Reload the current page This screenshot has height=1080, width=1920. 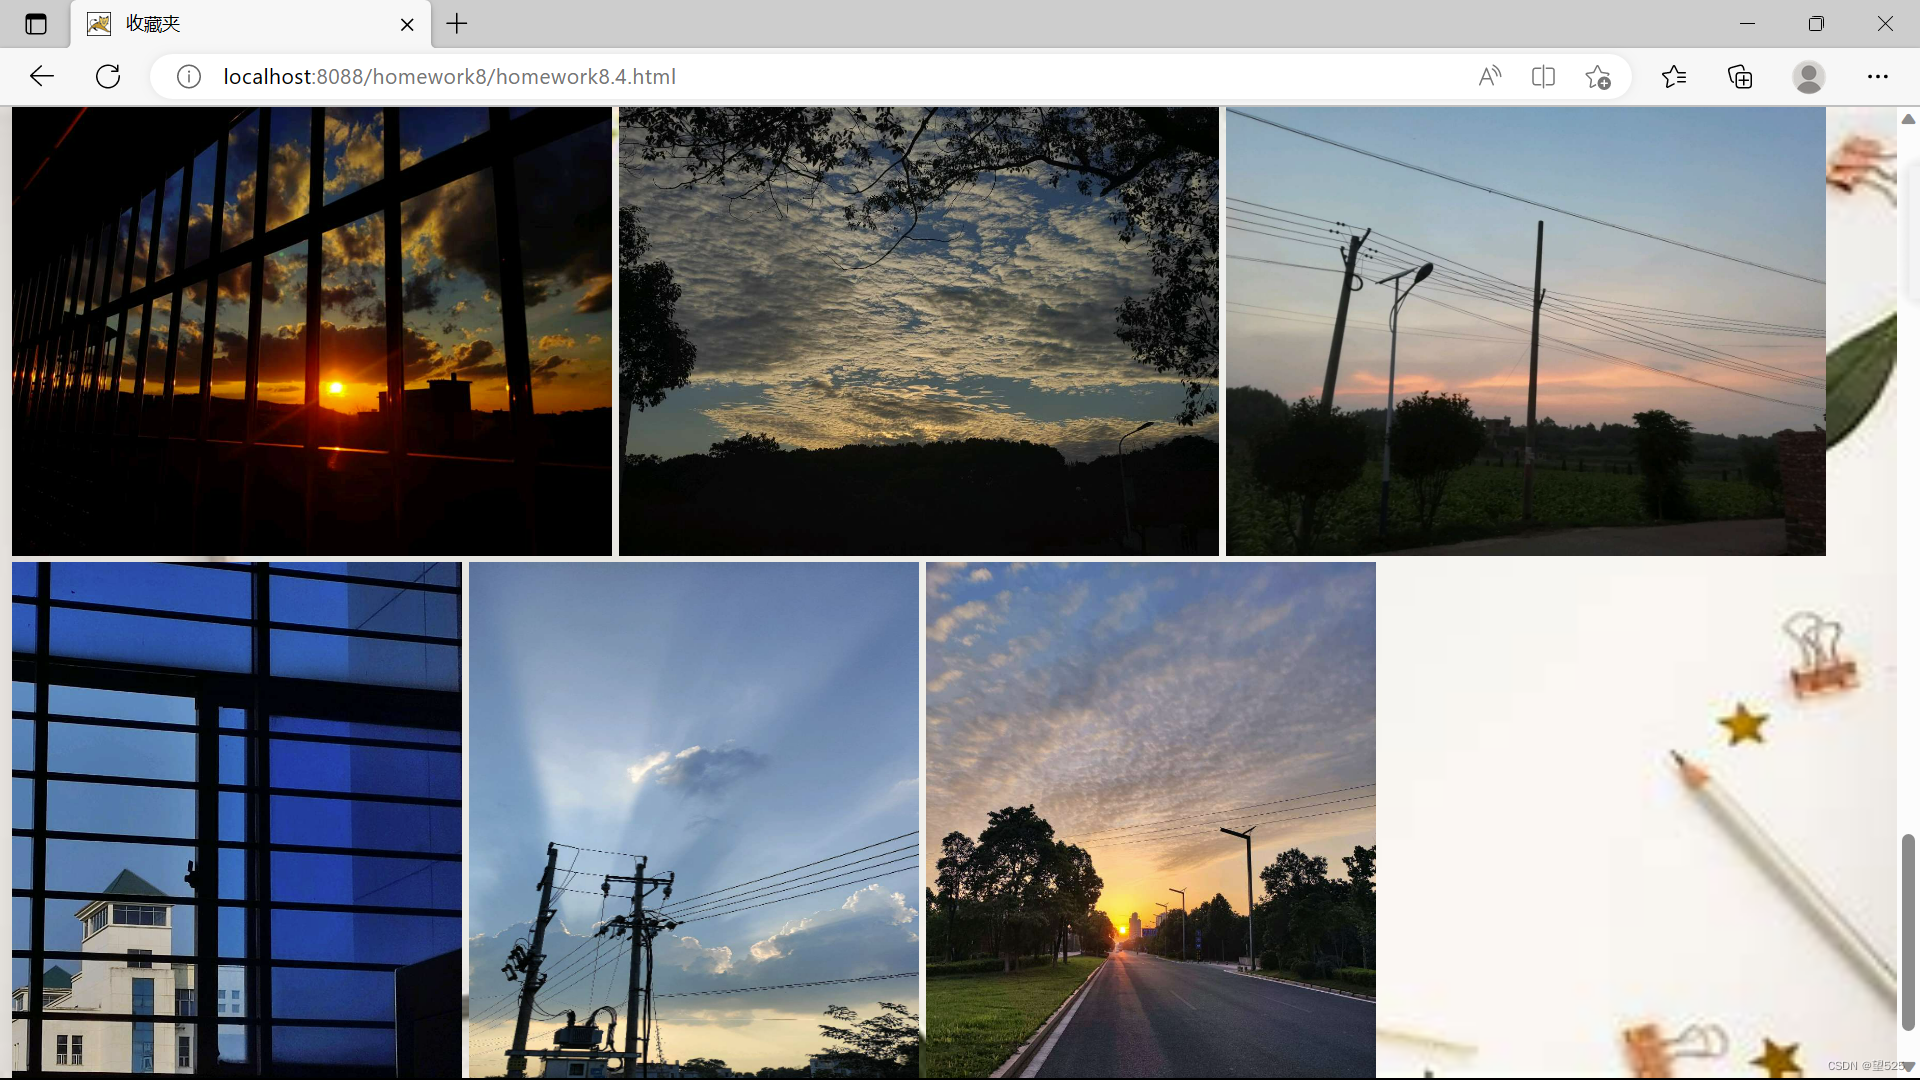(108, 76)
